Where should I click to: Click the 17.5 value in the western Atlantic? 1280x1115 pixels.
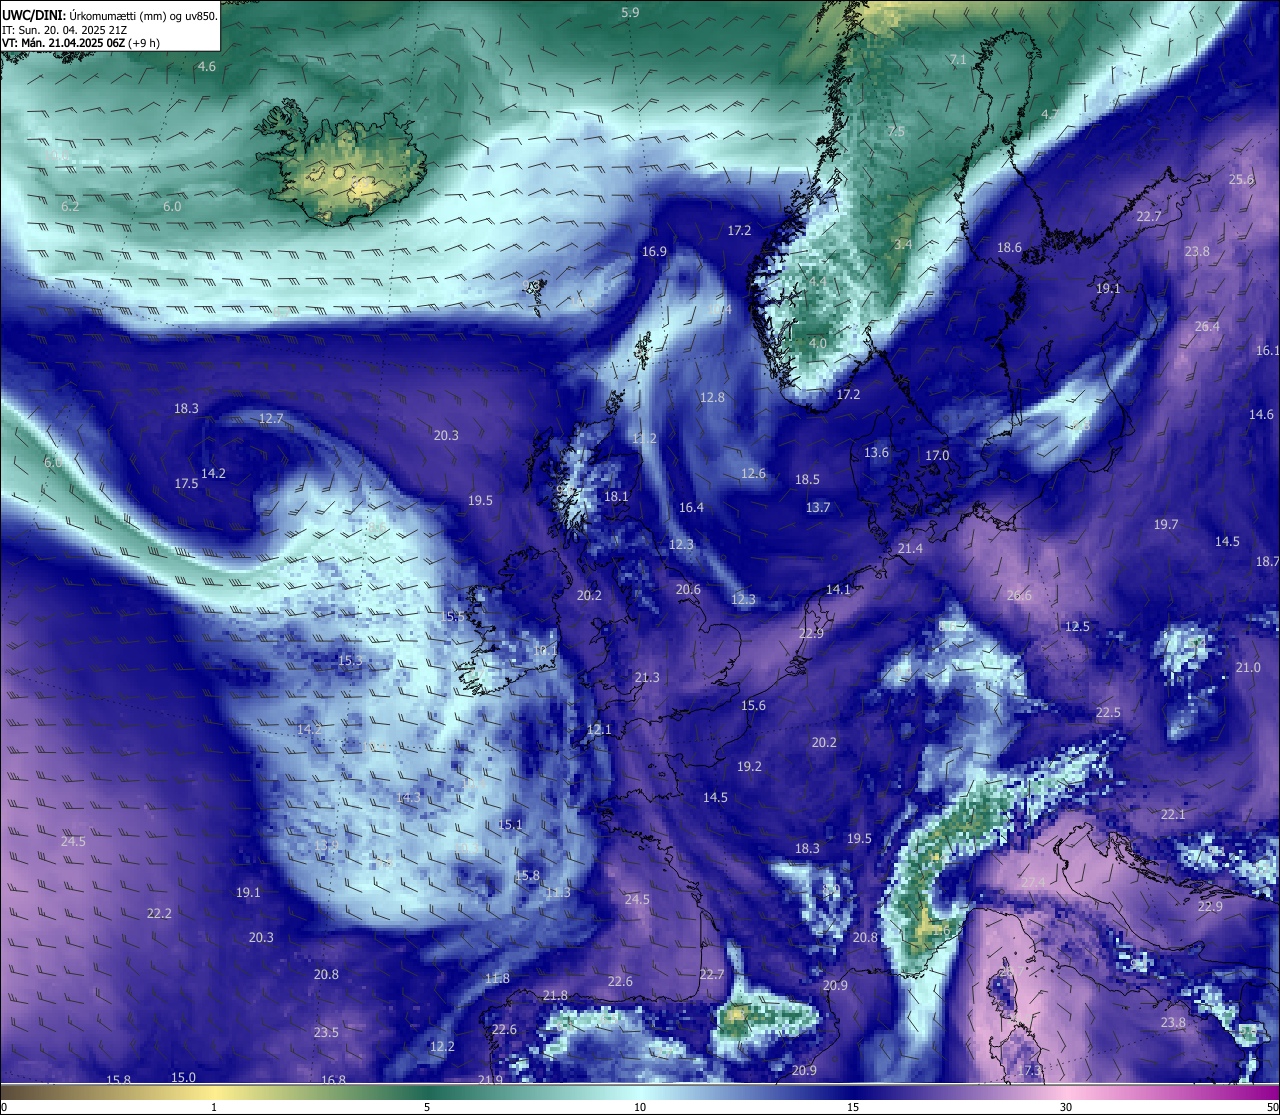(187, 484)
